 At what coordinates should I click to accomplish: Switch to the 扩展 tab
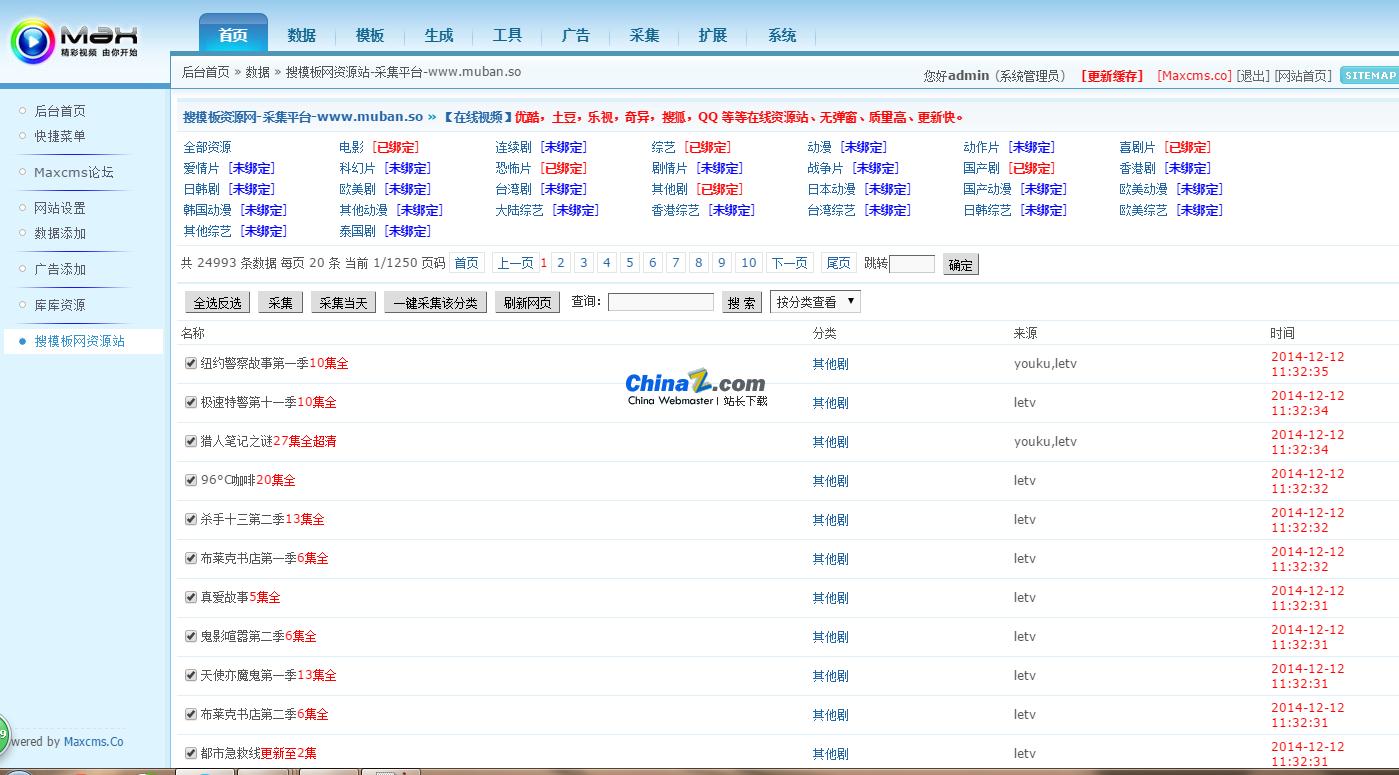713,35
